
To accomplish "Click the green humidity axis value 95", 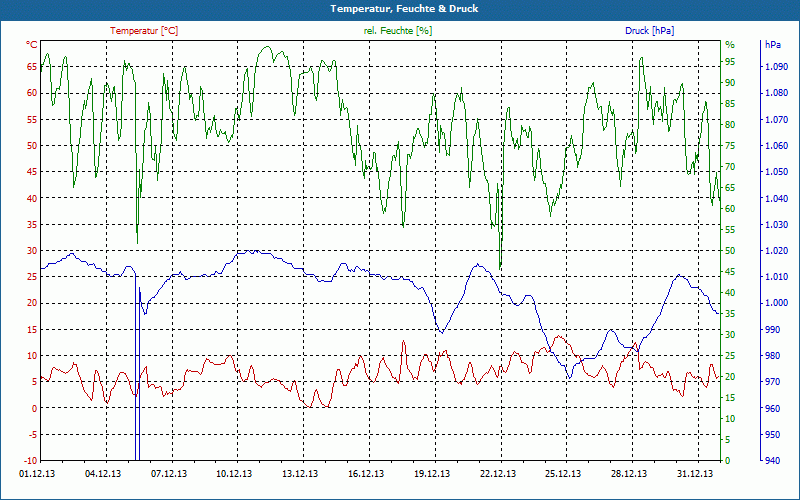I will tap(730, 62).
